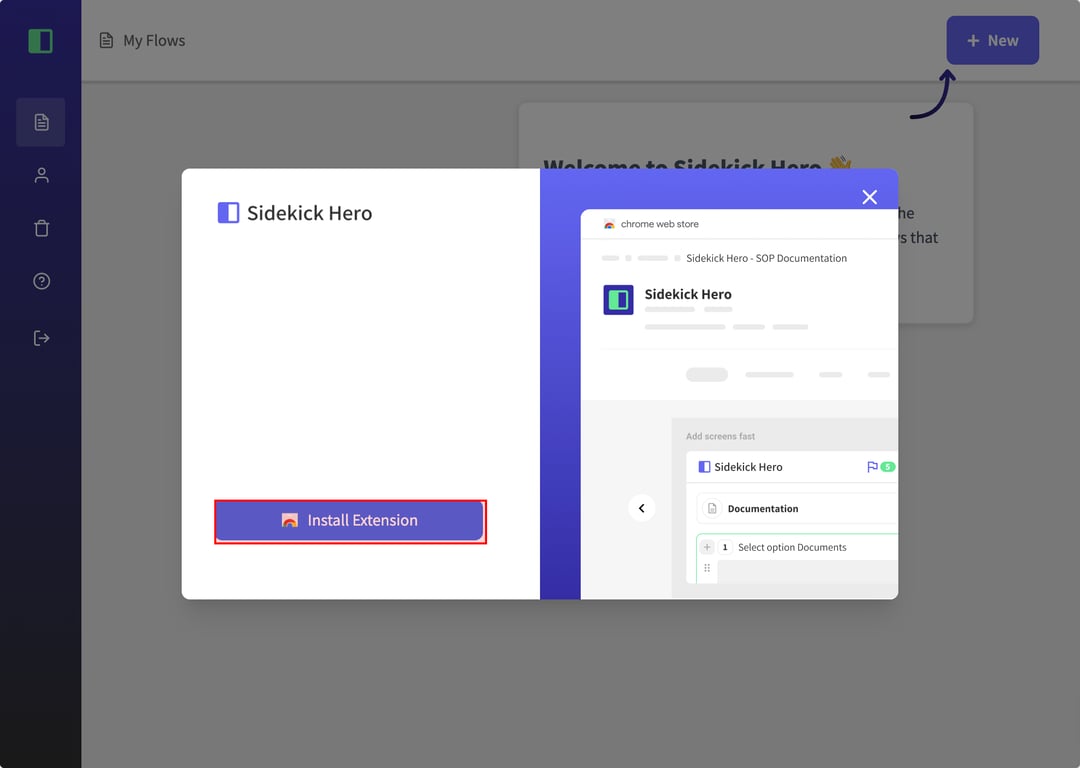Click the flag icon with badge 5
The height and width of the screenshot is (768, 1080).
[x=872, y=467]
